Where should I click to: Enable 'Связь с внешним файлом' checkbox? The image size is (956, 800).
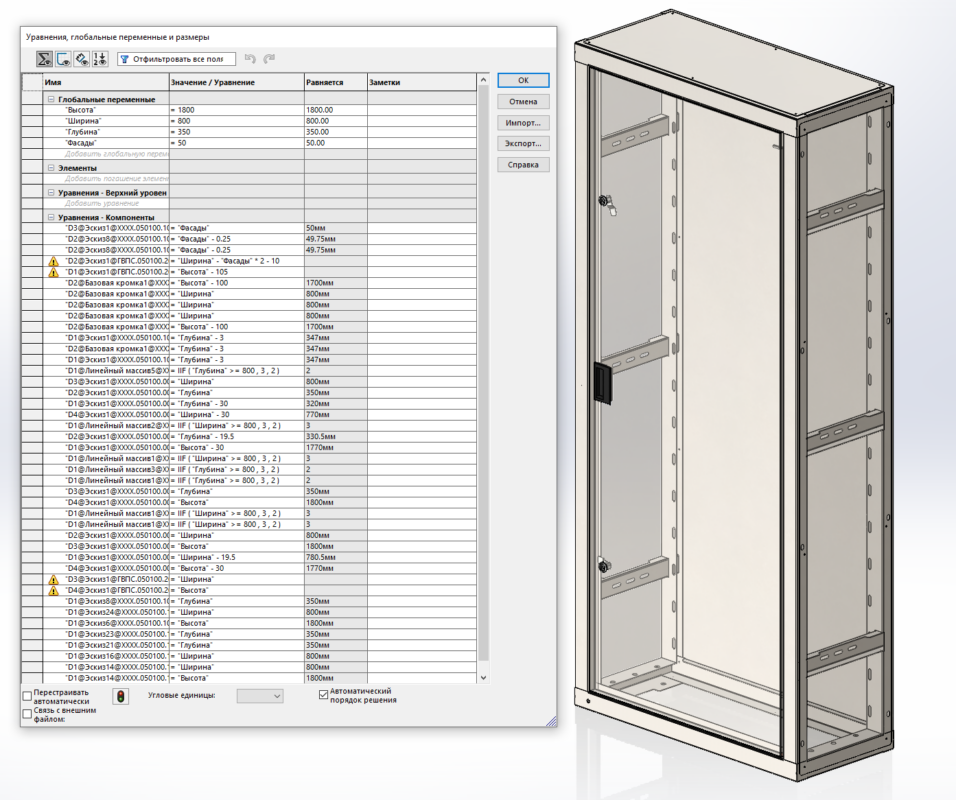tap(27, 713)
